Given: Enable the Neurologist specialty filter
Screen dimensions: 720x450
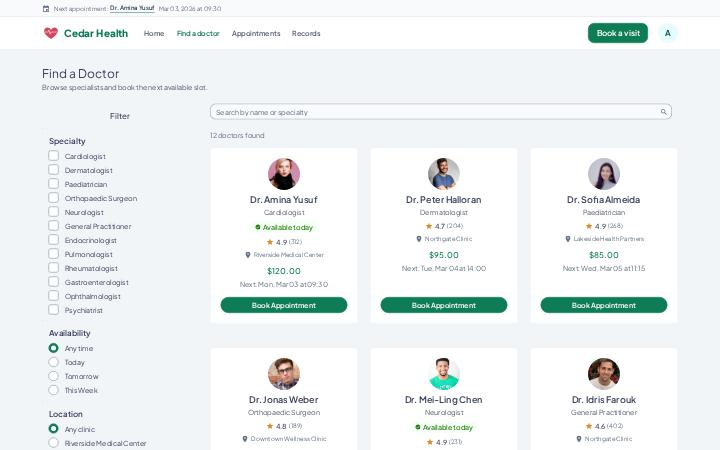Looking at the screenshot, I should point(54,212).
